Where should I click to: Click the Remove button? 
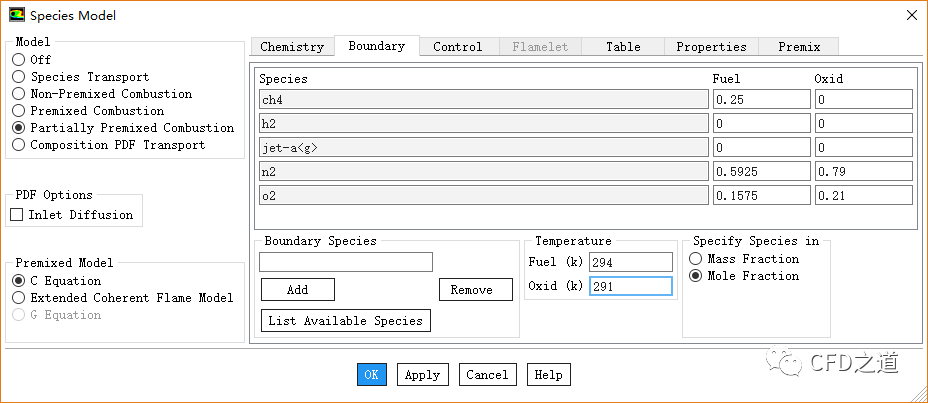click(x=471, y=290)
